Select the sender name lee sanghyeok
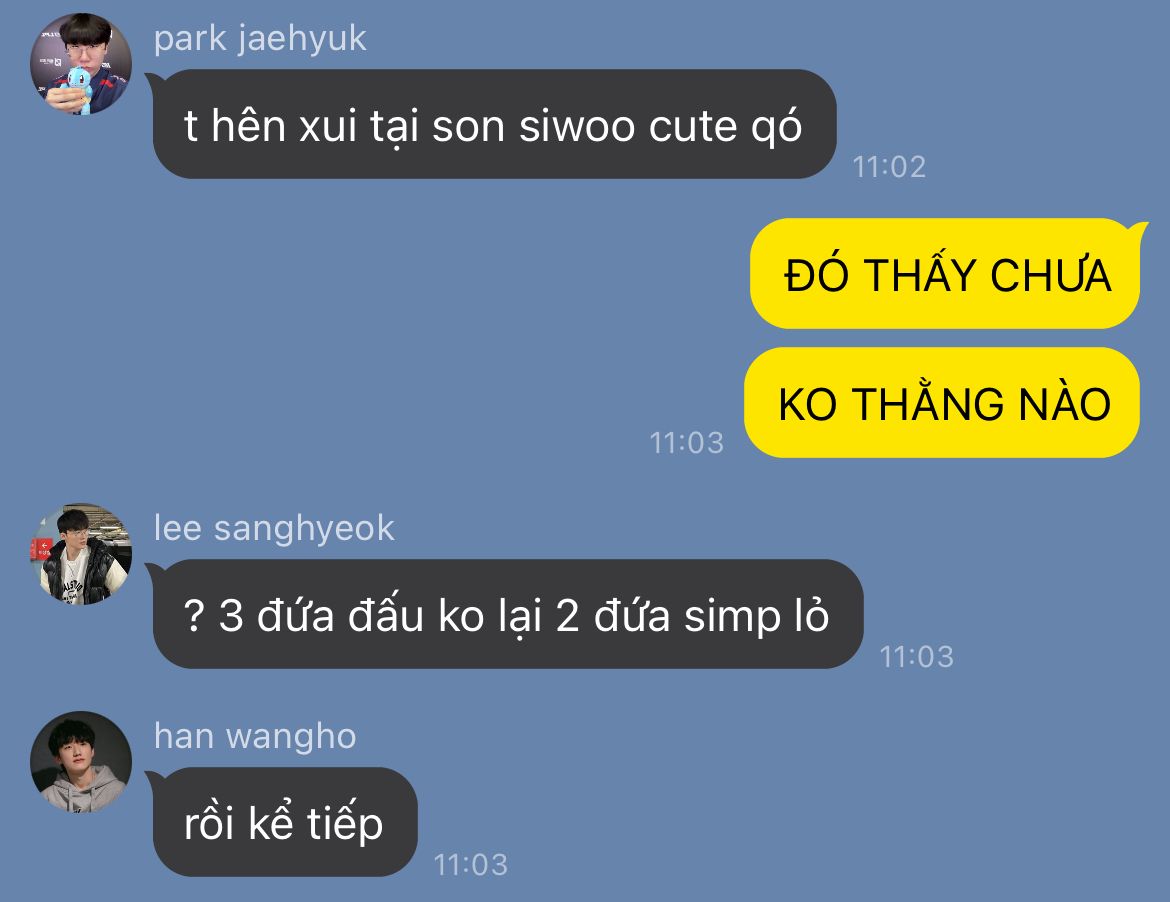 click(x=274, y=528)
